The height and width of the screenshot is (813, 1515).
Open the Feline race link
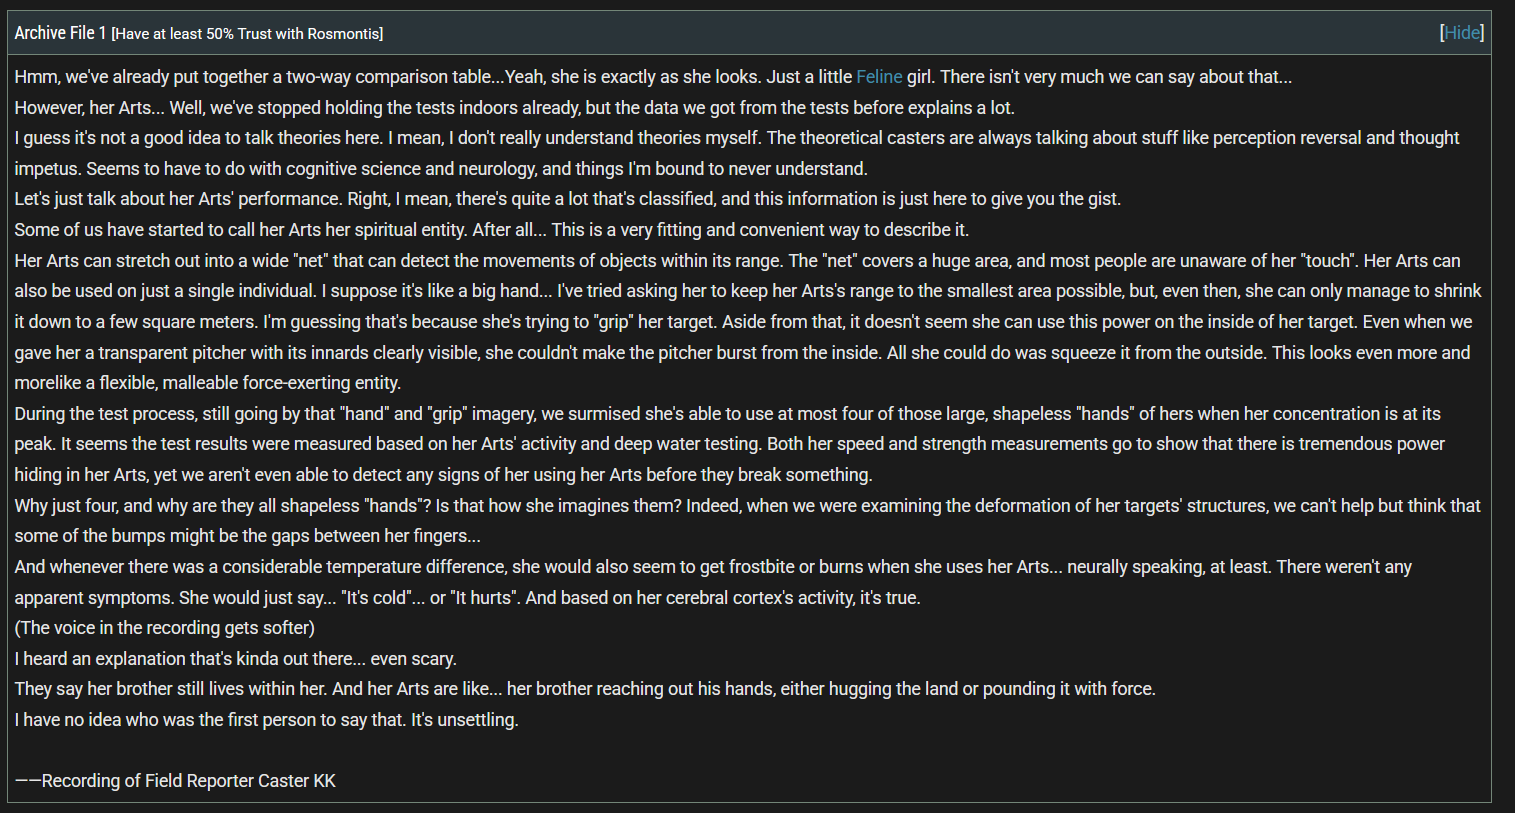click(x=879, y=77)
